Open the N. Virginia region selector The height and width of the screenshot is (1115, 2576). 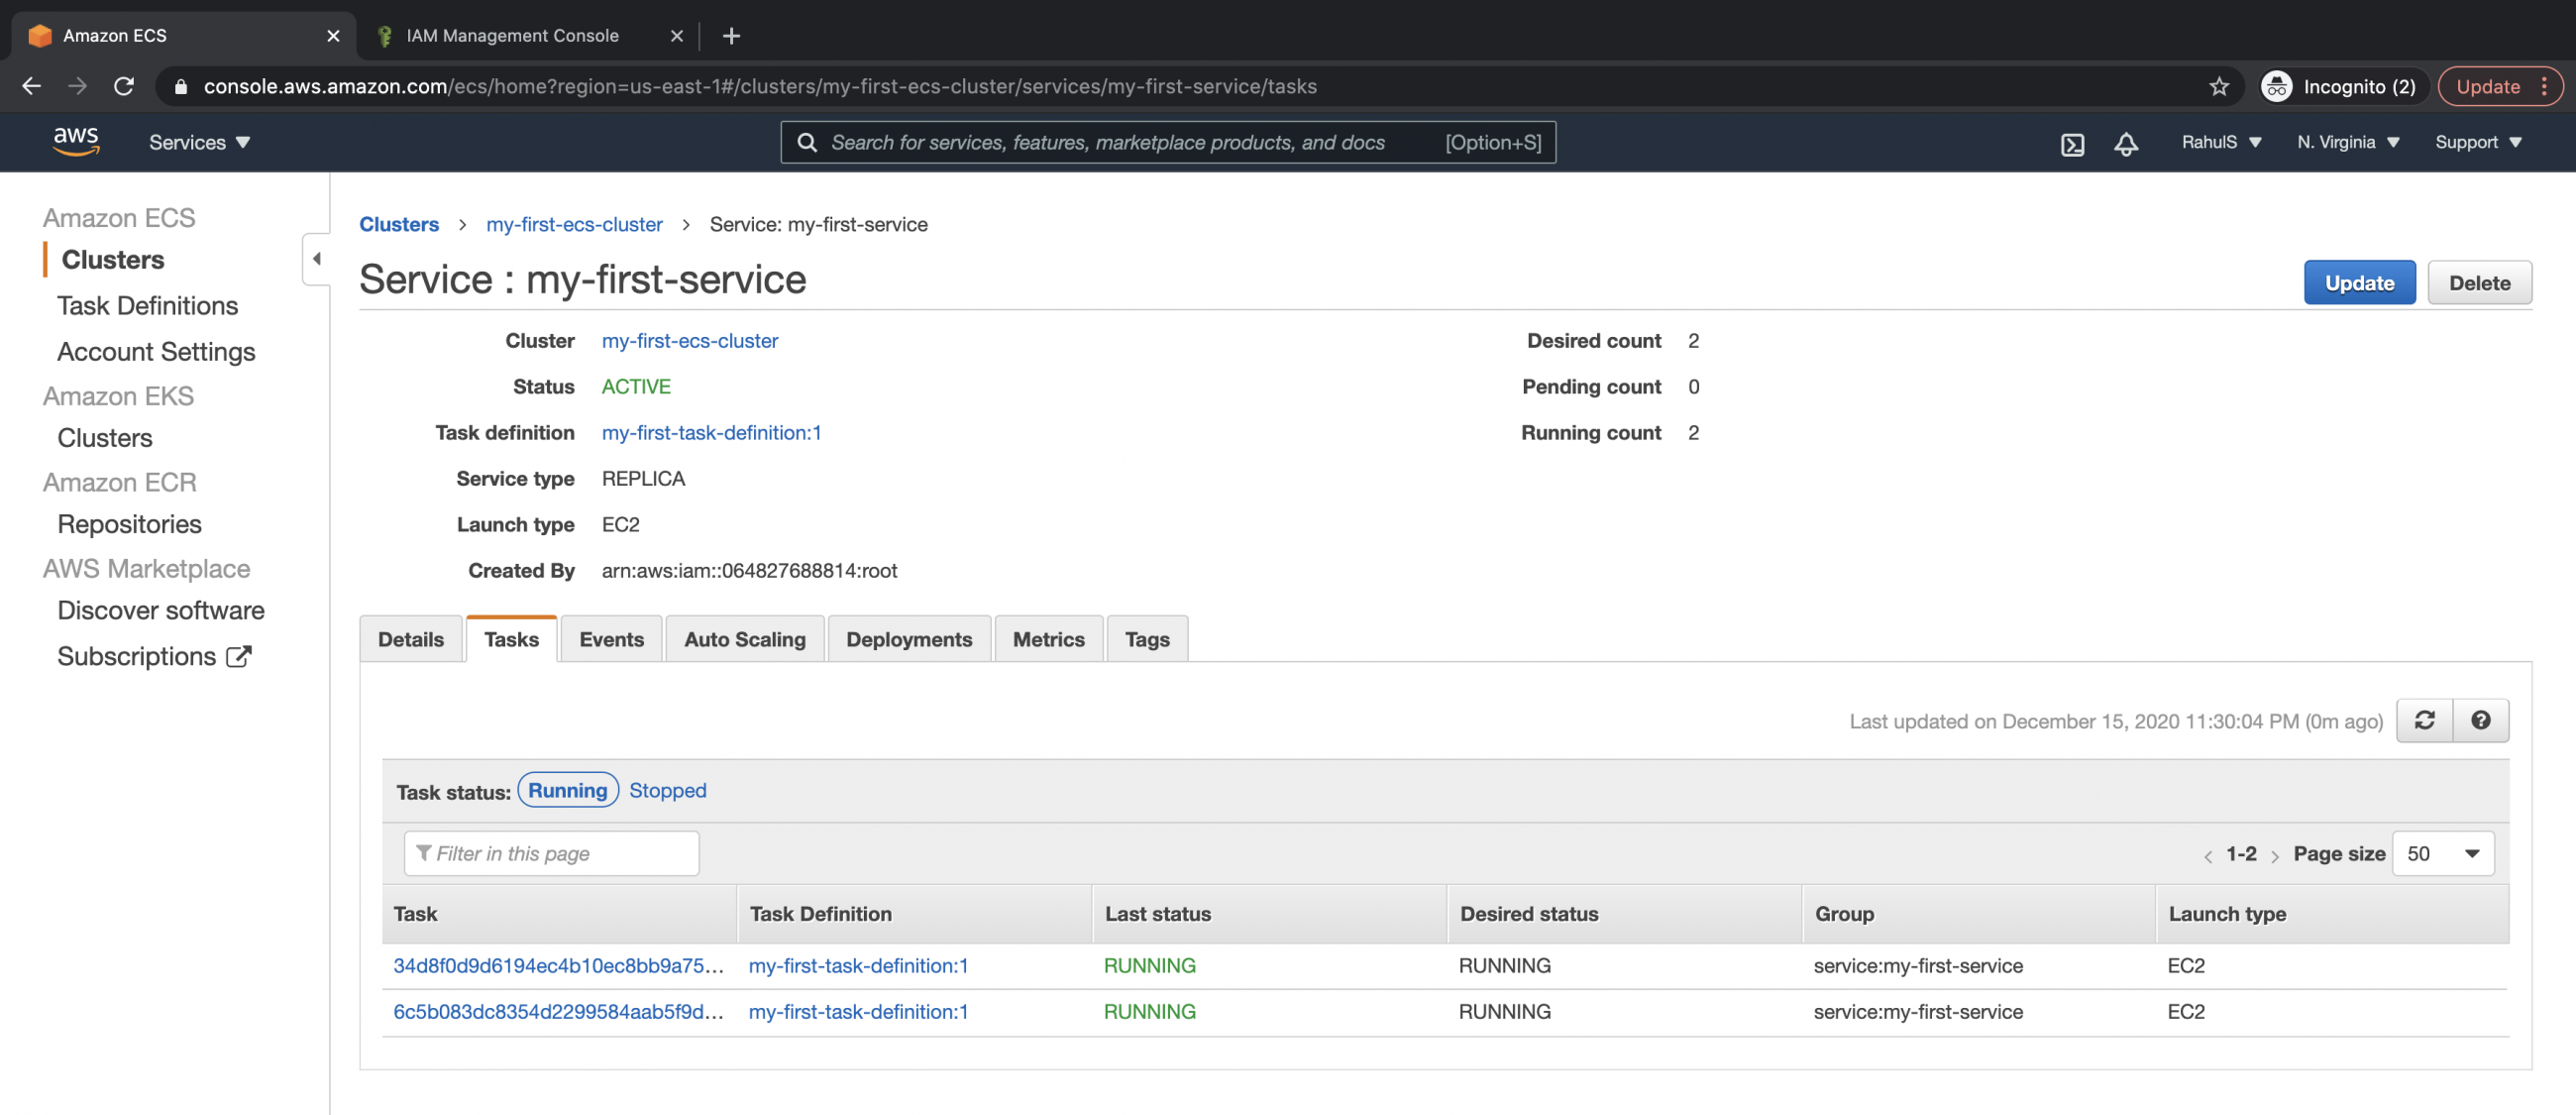pyautogui.click(x=2347, y=142)
